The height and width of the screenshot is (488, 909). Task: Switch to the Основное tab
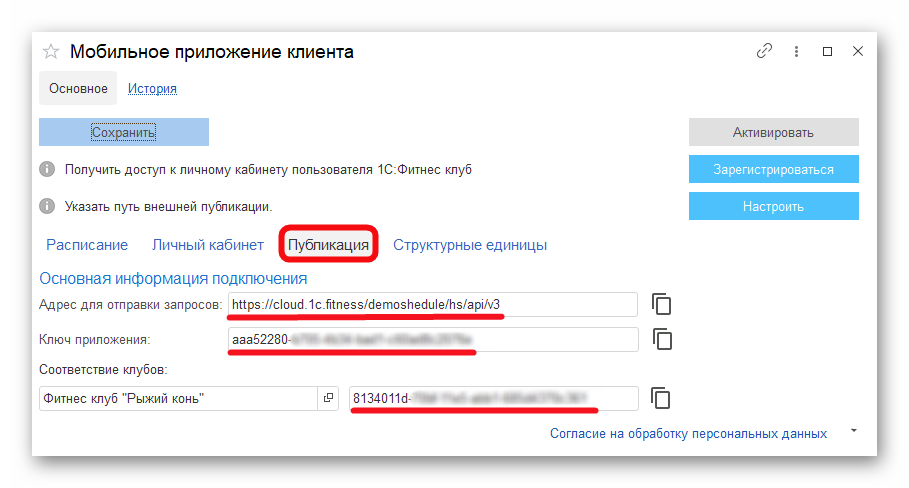(x=78, y=88)
